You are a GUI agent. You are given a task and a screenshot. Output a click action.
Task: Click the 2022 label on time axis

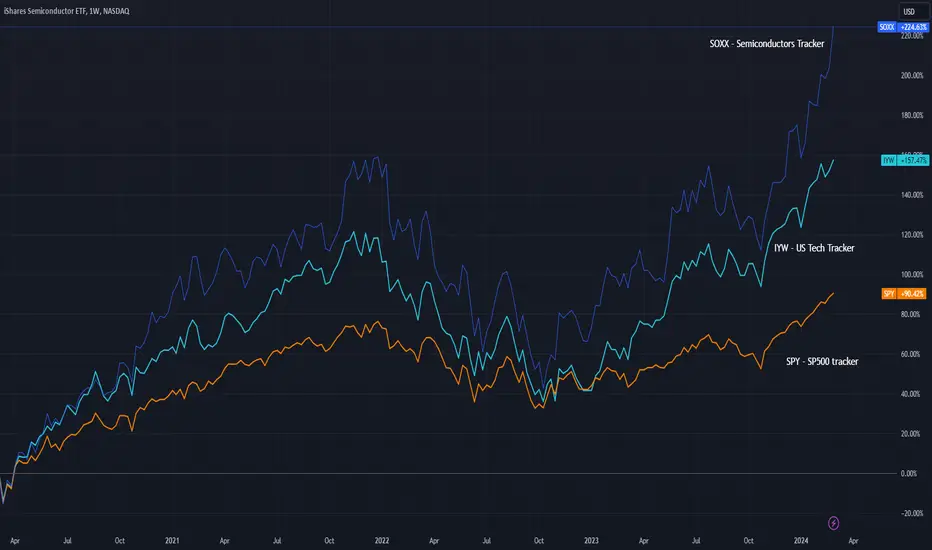pyautogui.click(x=382, y=540)
